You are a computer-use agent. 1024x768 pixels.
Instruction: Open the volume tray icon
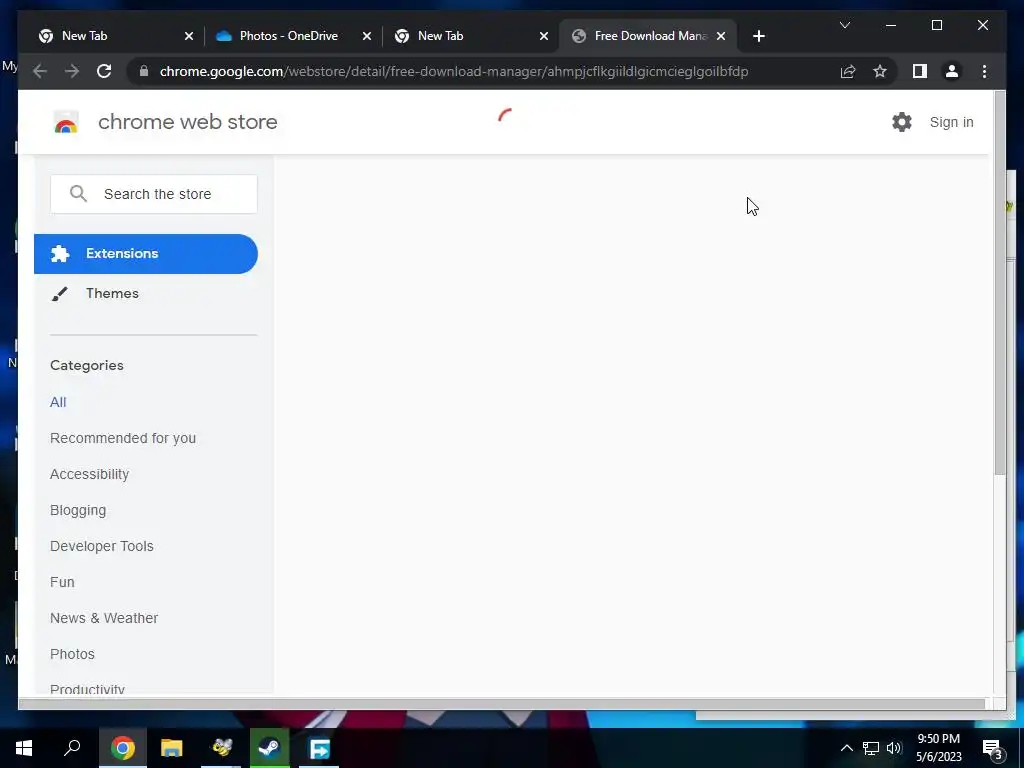[x=894, y=748]
